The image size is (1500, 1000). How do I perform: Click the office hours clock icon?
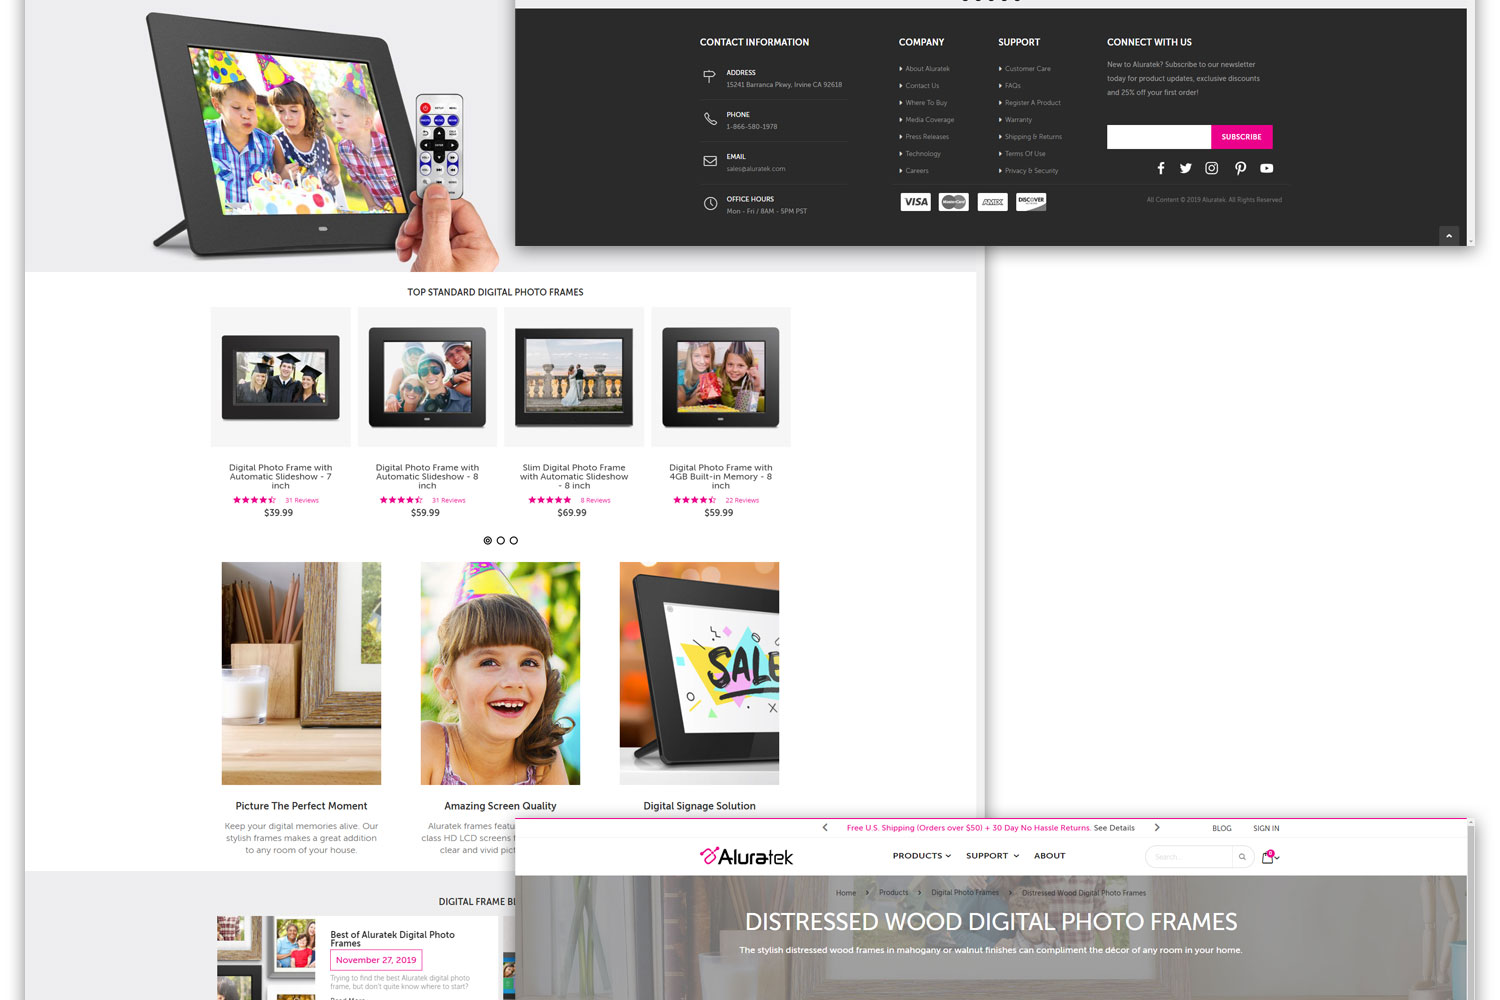coord(710,203)
